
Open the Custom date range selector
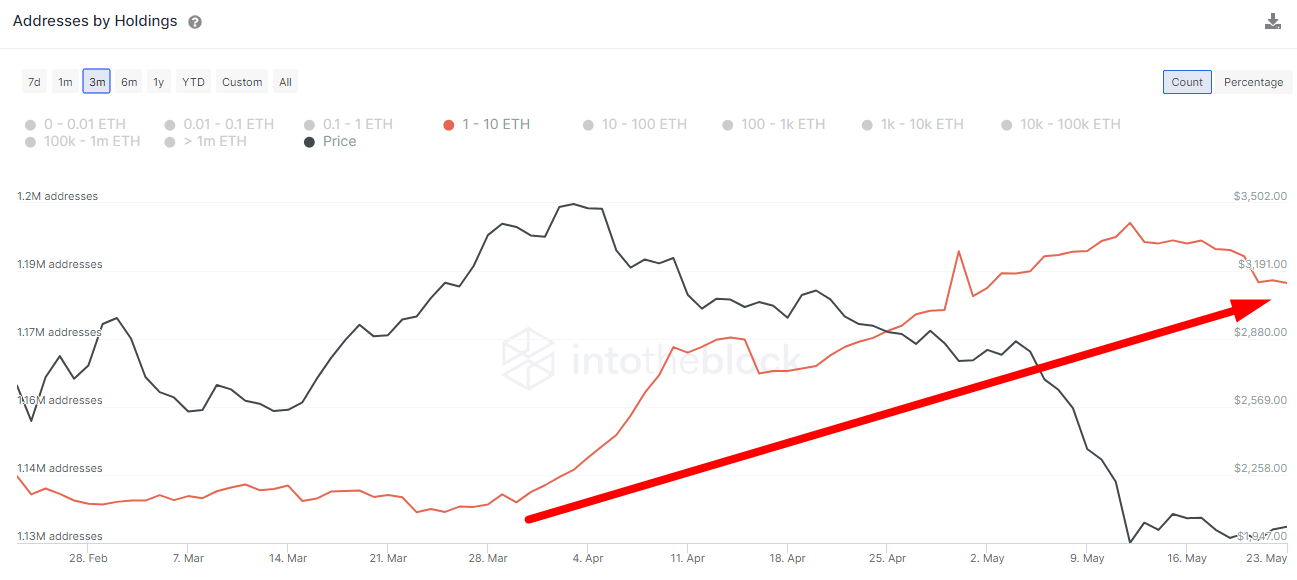click(241, 81)
